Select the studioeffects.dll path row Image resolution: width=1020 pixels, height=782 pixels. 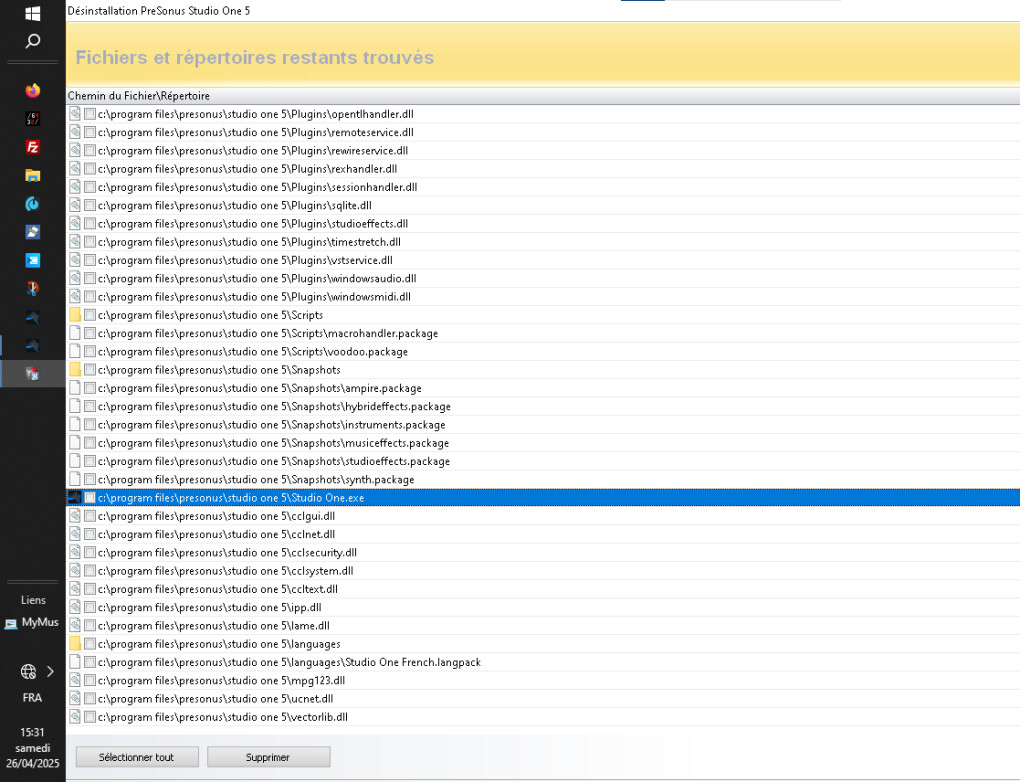click(543, 223)
